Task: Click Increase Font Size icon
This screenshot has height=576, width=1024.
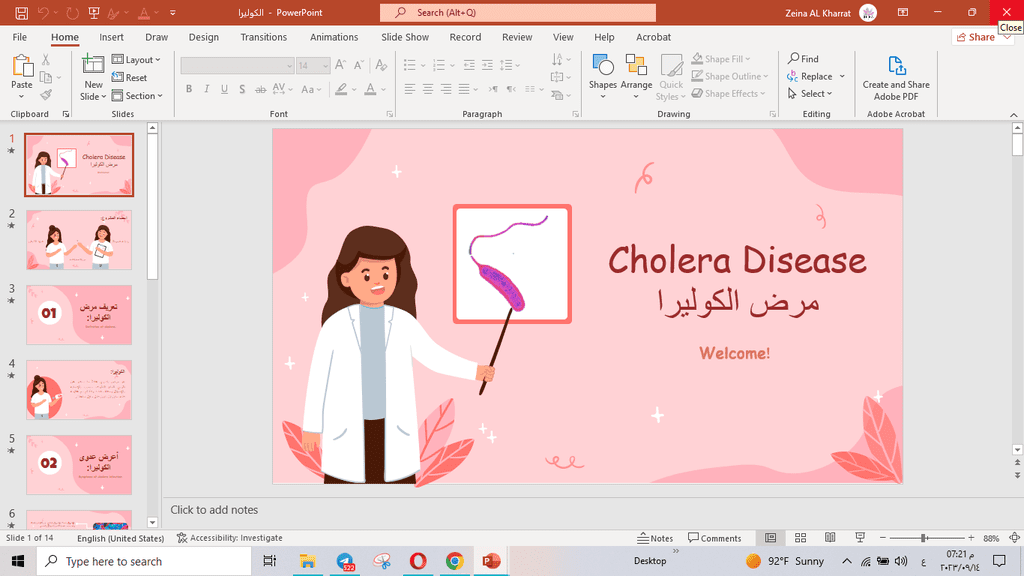Action: pyautogui.click(x=340, y=65)
